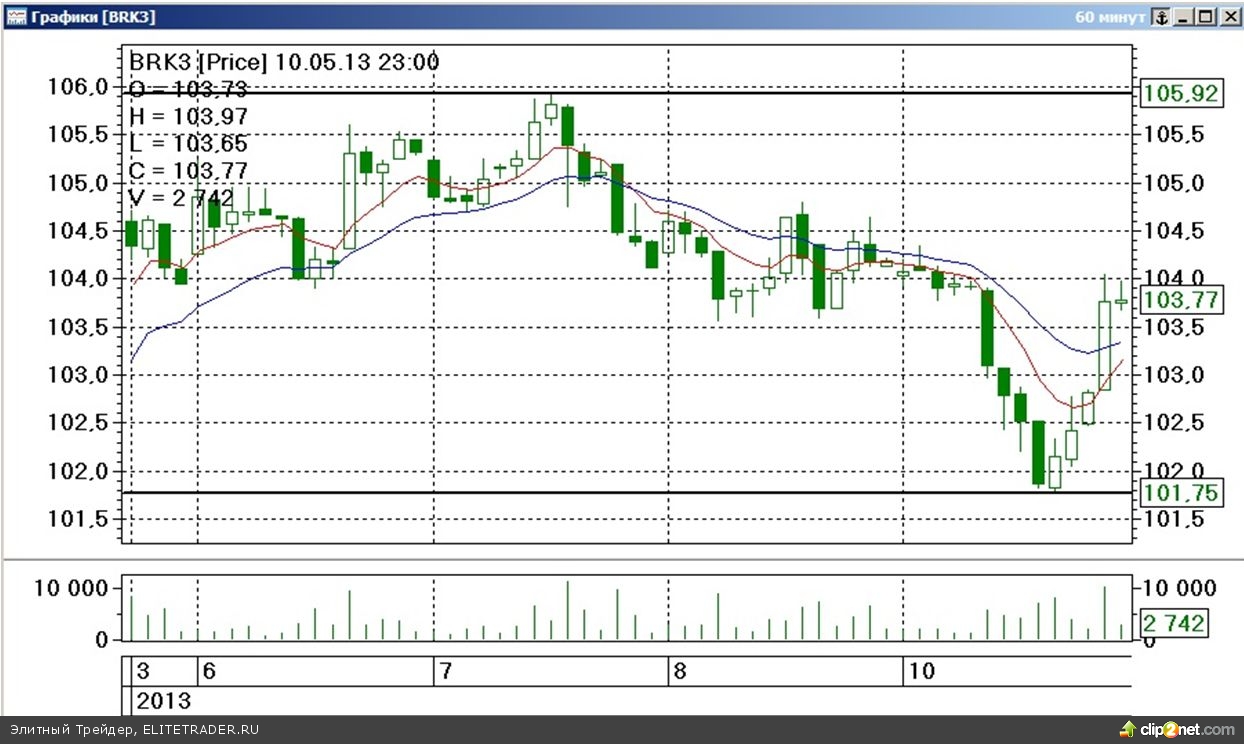The height and width of the screenshot is (744, 1244).
Task: Click the 60 минут timeframe label
Action: (x=1109, y=17)
